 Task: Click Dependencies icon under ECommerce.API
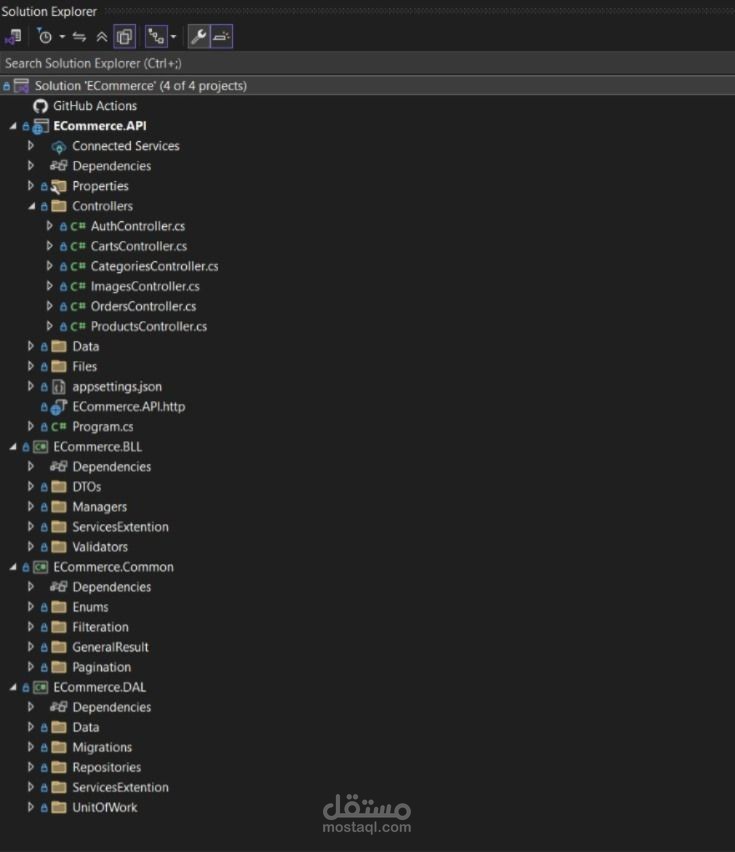tap(58, 166)
